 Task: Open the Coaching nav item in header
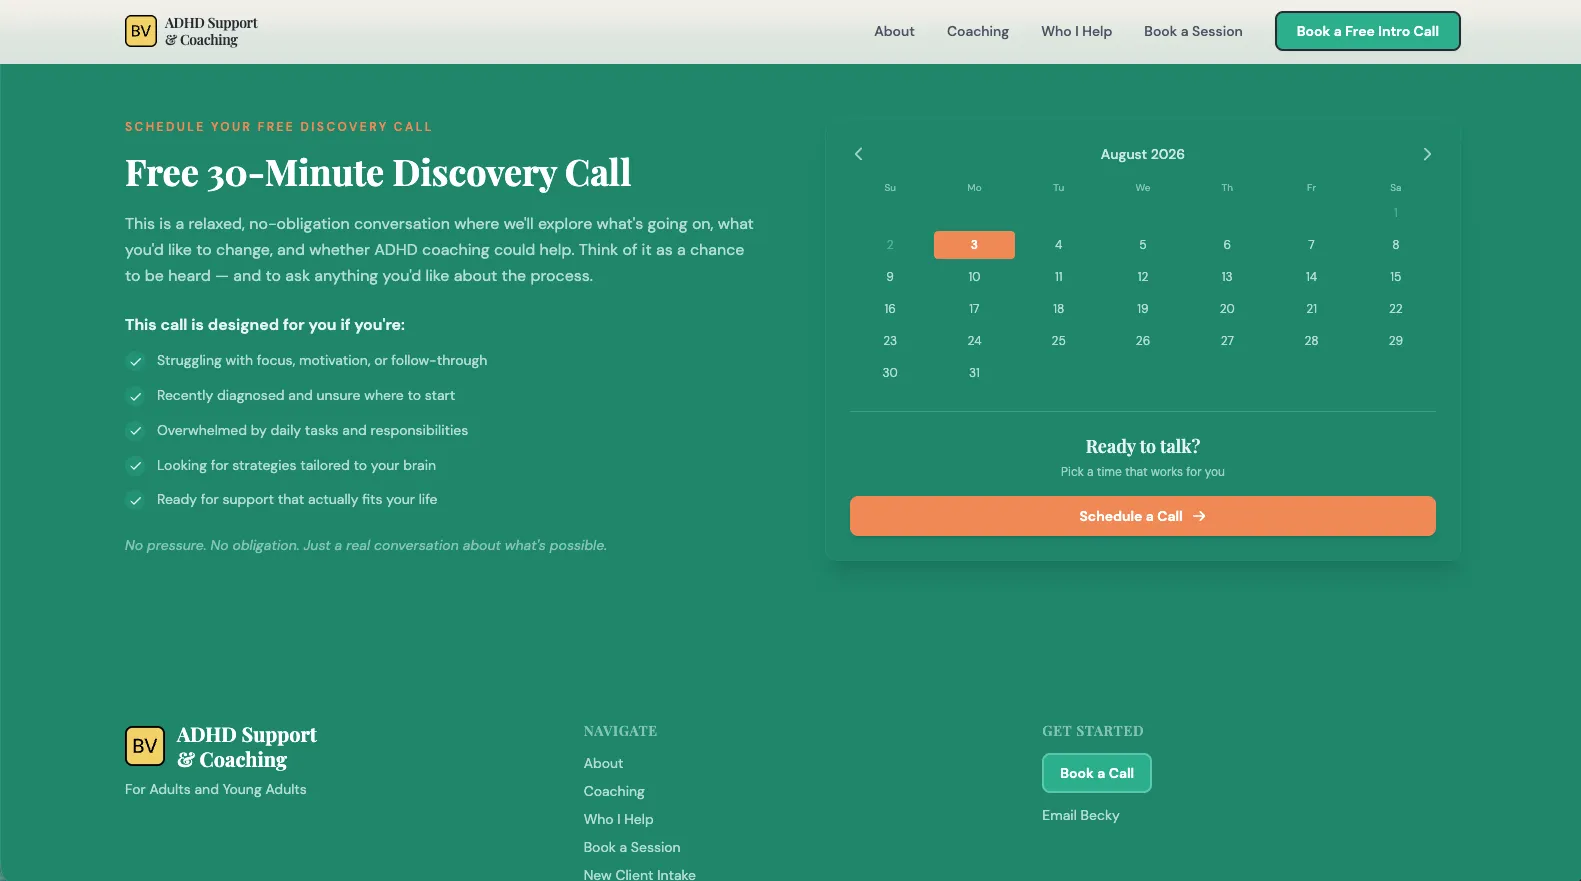coord(978,31)
